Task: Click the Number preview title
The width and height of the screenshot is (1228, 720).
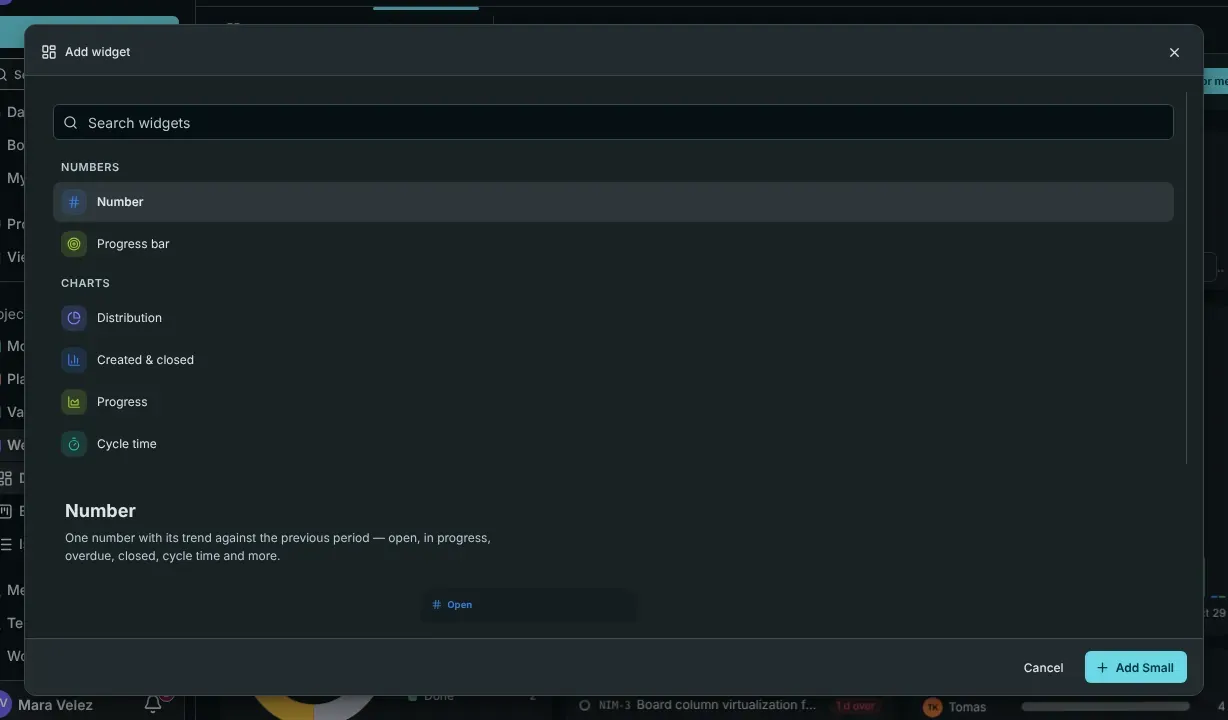Action: click(x=100, y=511)
